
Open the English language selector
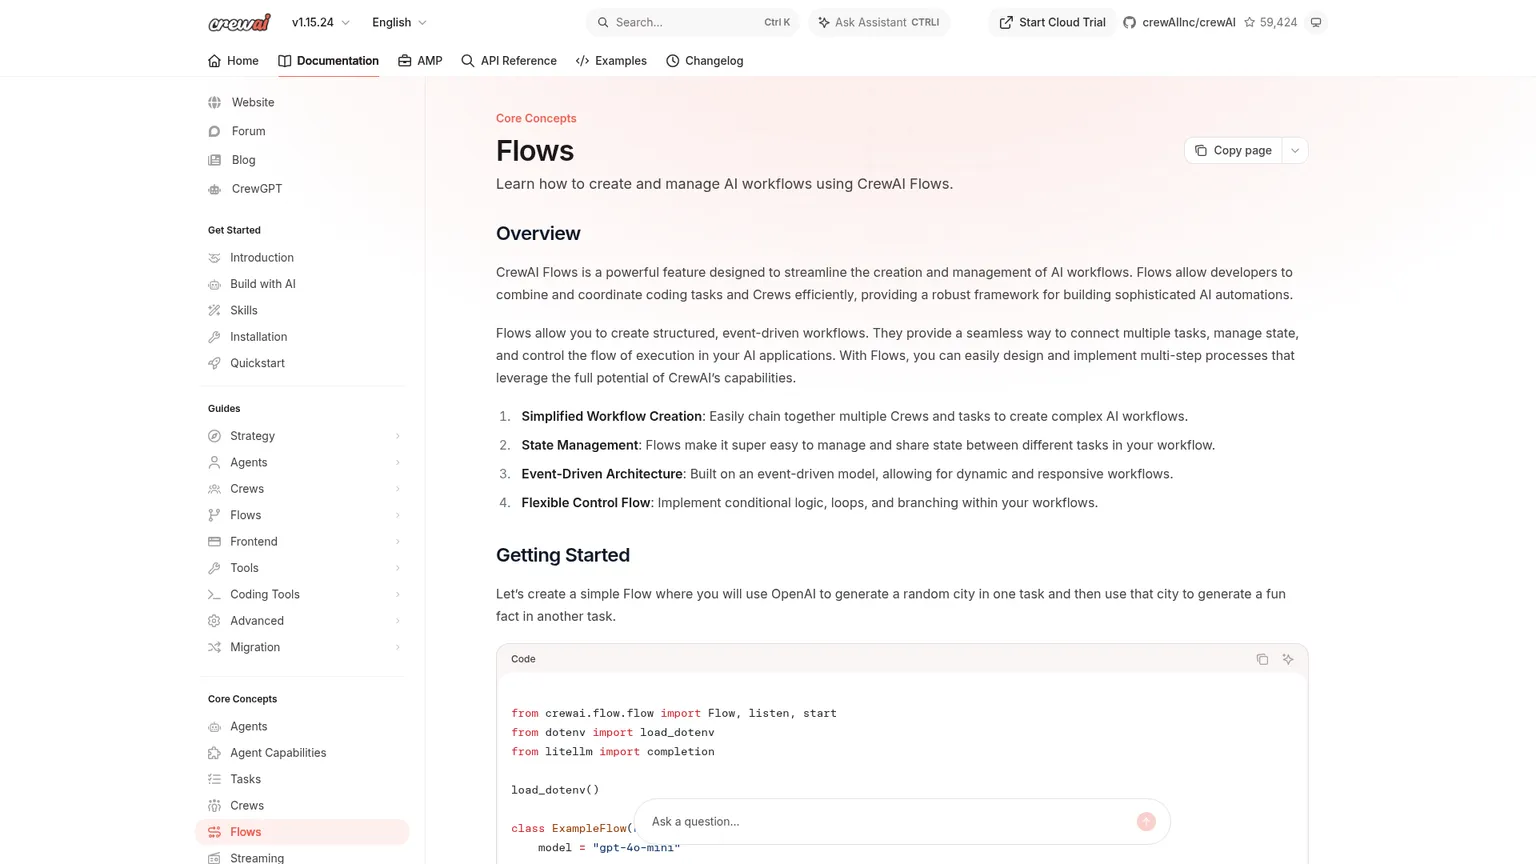(400, 22)
